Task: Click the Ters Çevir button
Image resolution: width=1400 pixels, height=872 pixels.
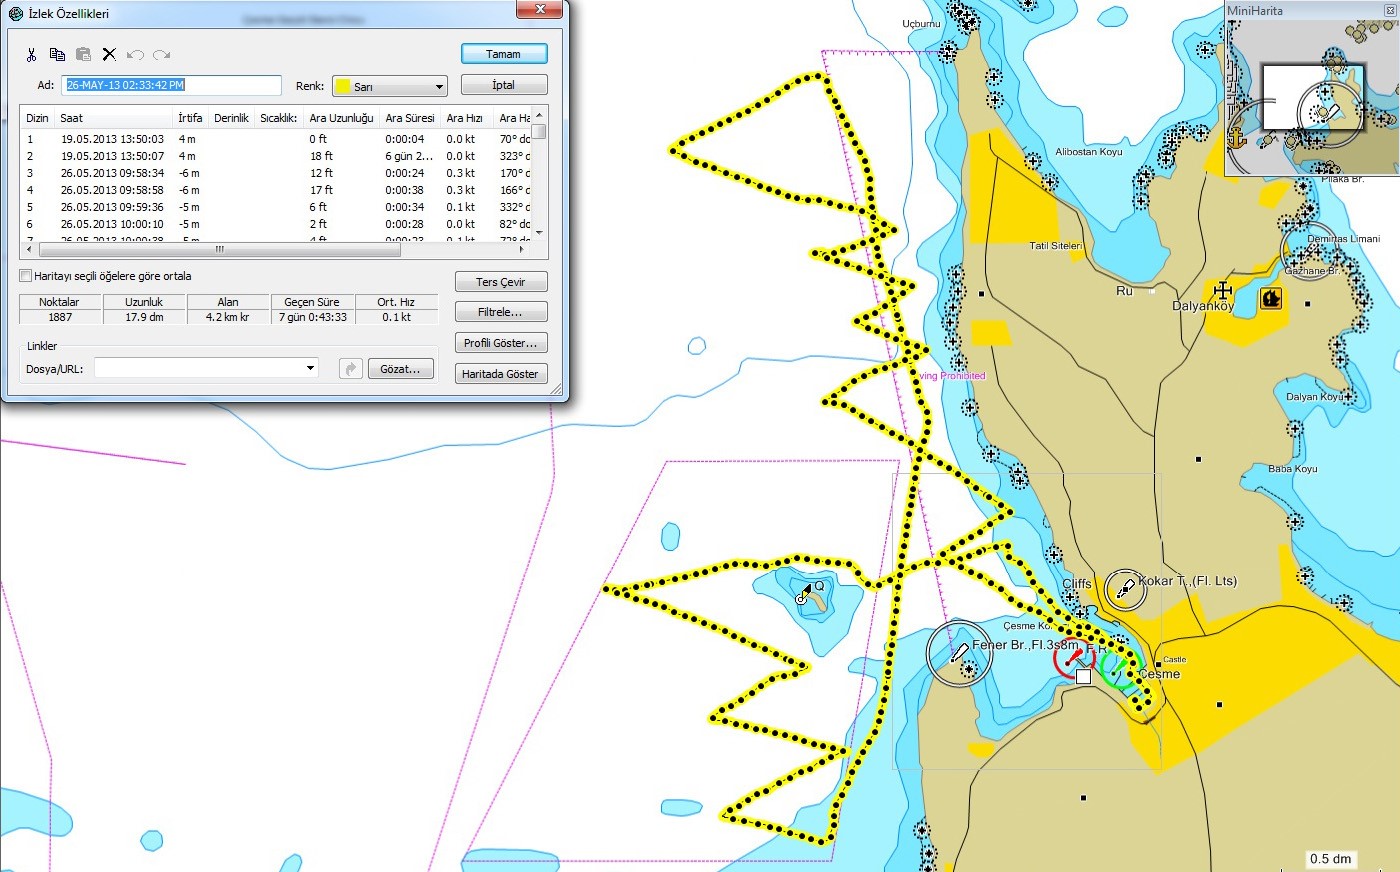Action: tap(501, 282)
